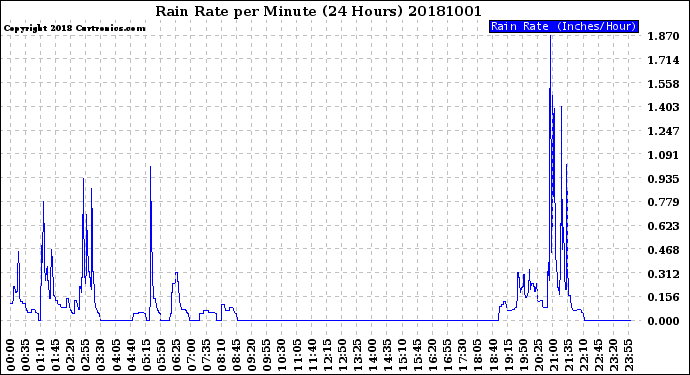
Task: Click the 0.935 y-axis label
Action: (664, 179)
